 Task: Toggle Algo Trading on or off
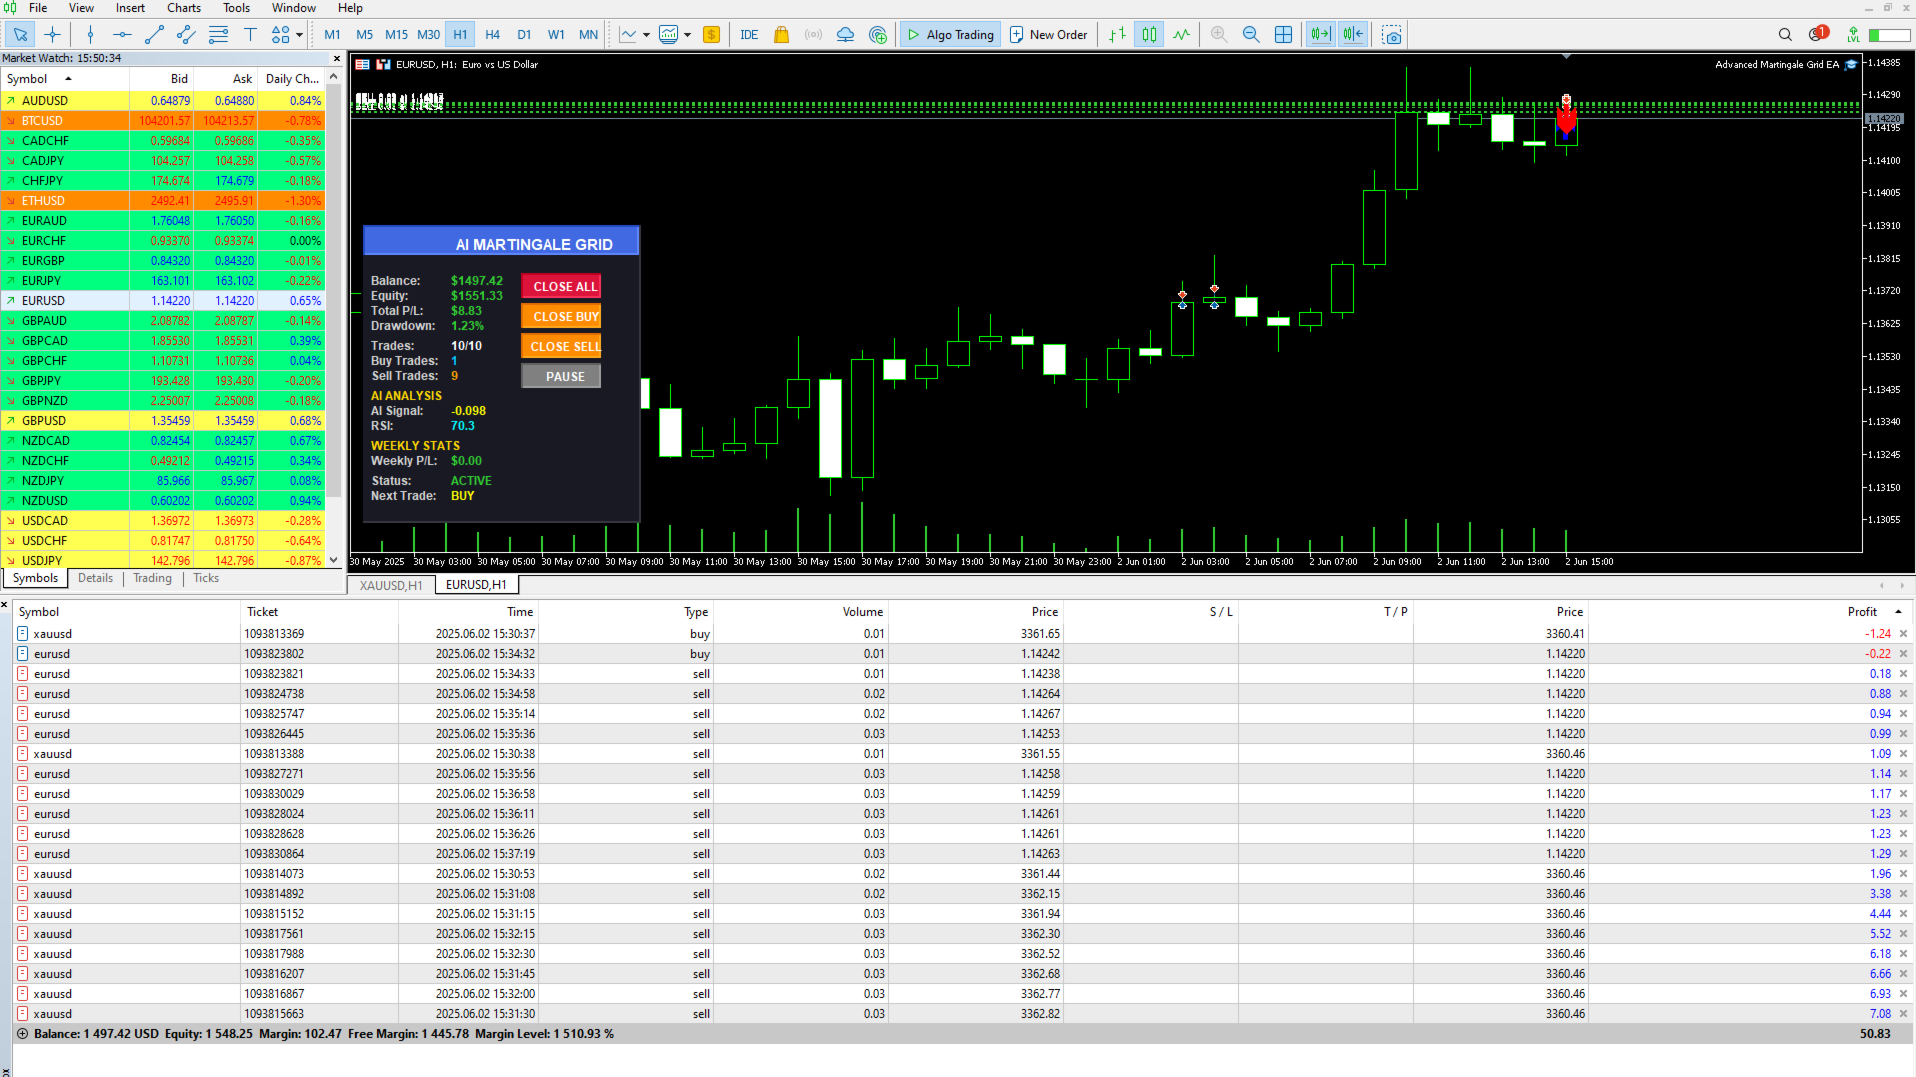click(948, 34)
